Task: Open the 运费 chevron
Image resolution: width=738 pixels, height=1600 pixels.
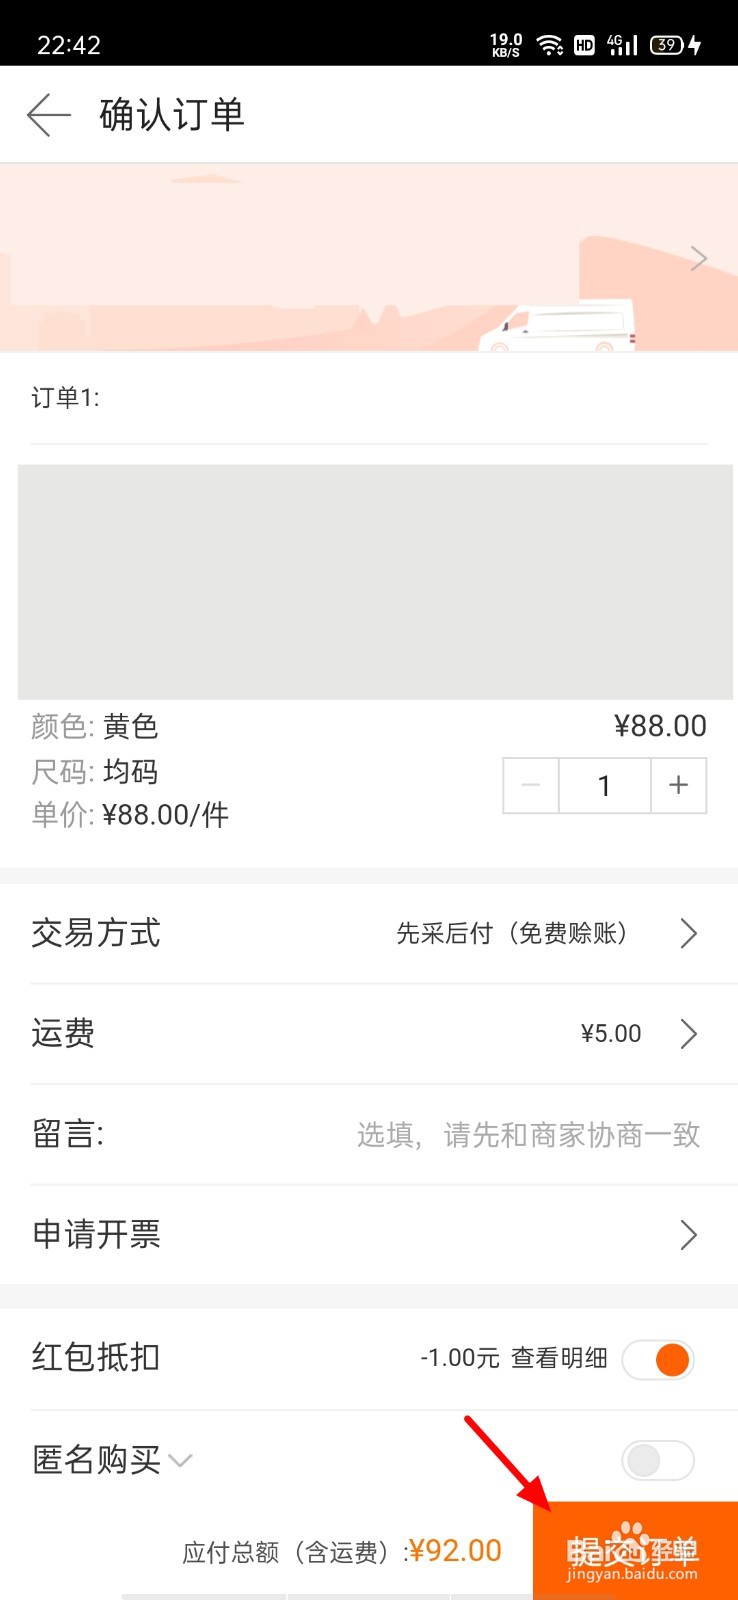Action: pyautogui.click(x=688, y=1033)
